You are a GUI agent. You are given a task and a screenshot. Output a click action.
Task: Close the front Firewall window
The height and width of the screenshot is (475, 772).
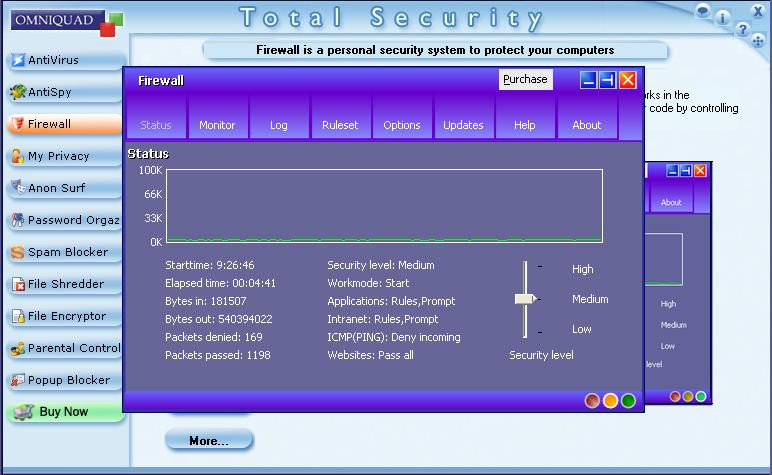coord(627,80)
